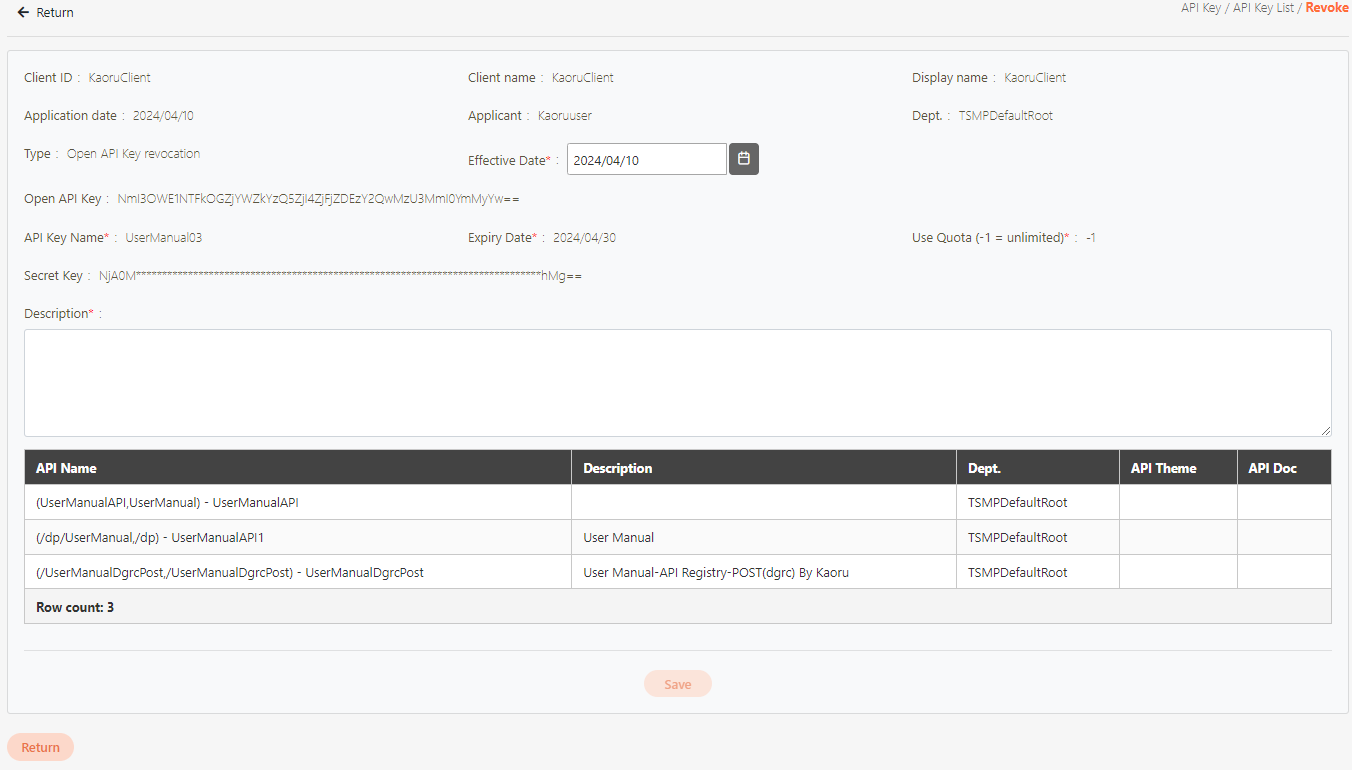Click the masked Secret Key value

340,276
